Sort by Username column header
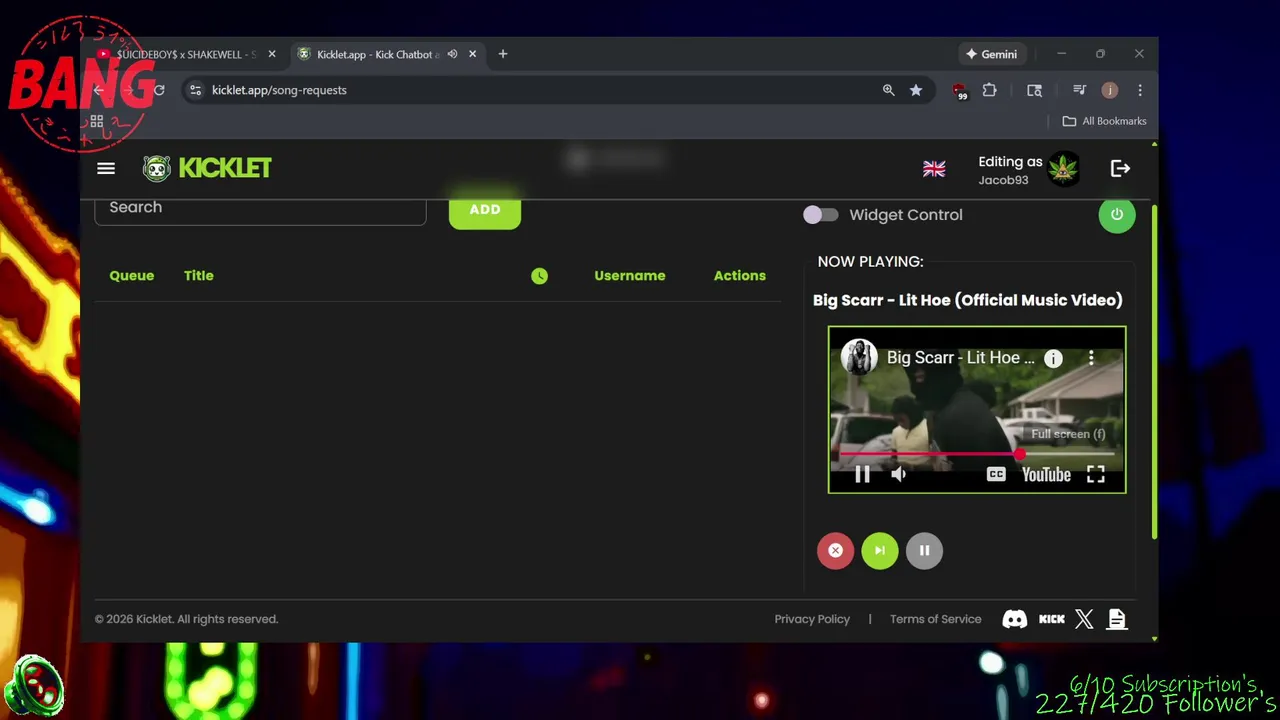This screenshot has width=1280, height=720. pyautogui.click(x=630, y=276)
